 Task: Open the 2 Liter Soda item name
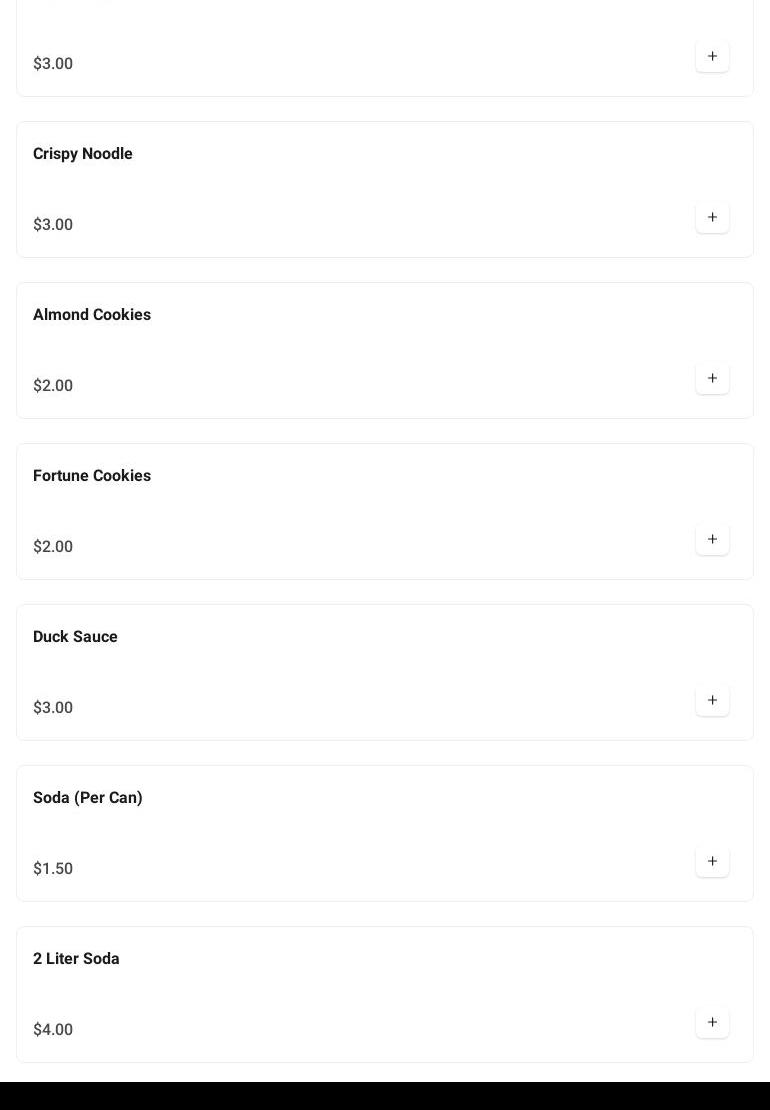pyautogui.click(x=76, y=958)
